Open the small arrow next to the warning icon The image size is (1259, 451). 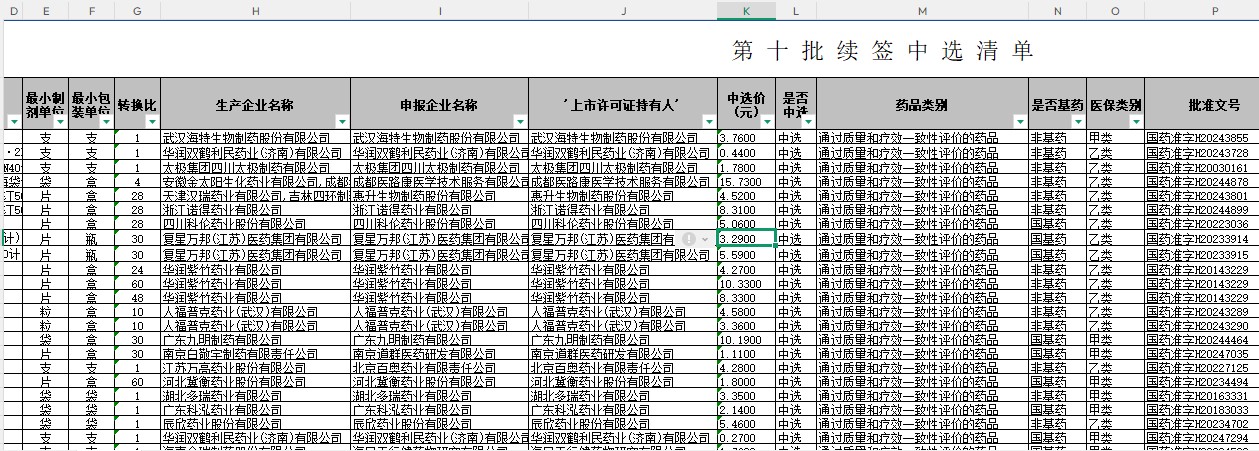[705, 239]
